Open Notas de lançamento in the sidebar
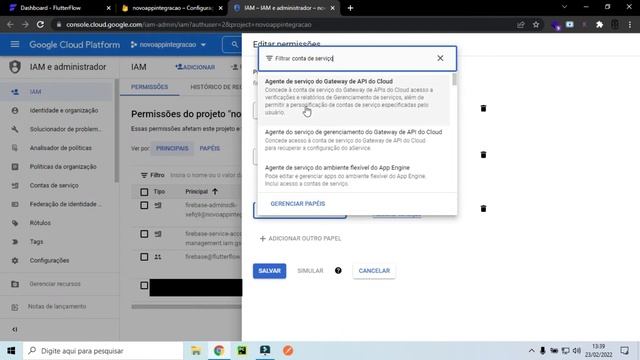 click(x=56, y=307)
